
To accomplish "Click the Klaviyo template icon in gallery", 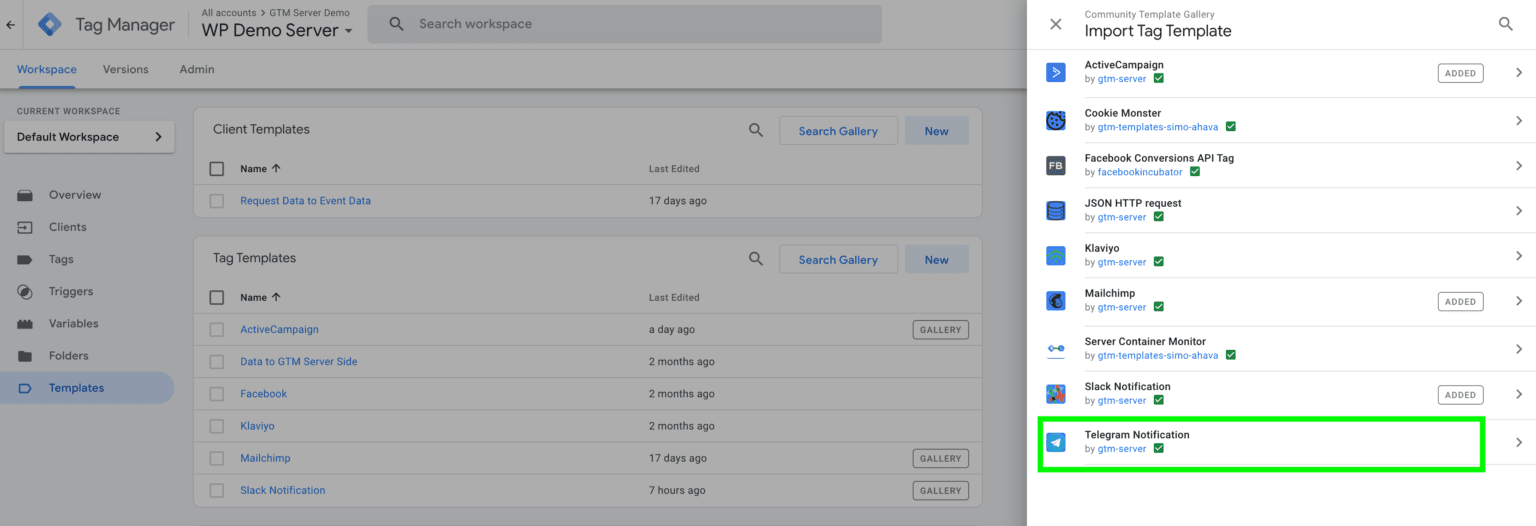I will click(1056, 255).
